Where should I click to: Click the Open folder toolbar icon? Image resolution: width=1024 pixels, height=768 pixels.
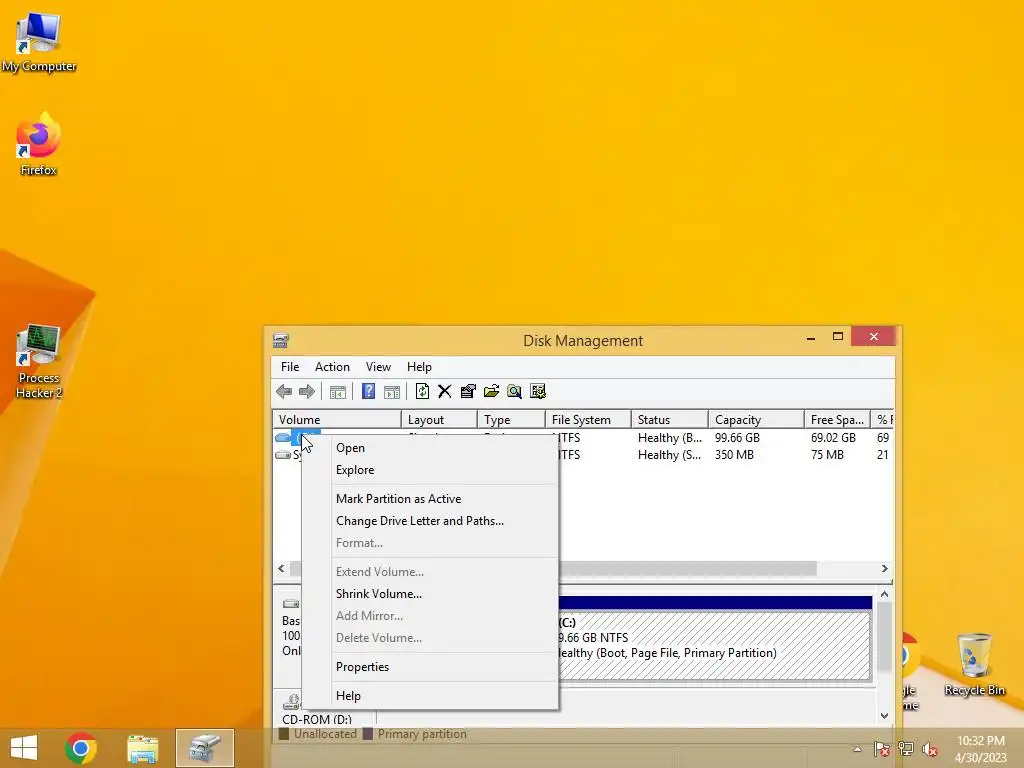coord(491,391)
